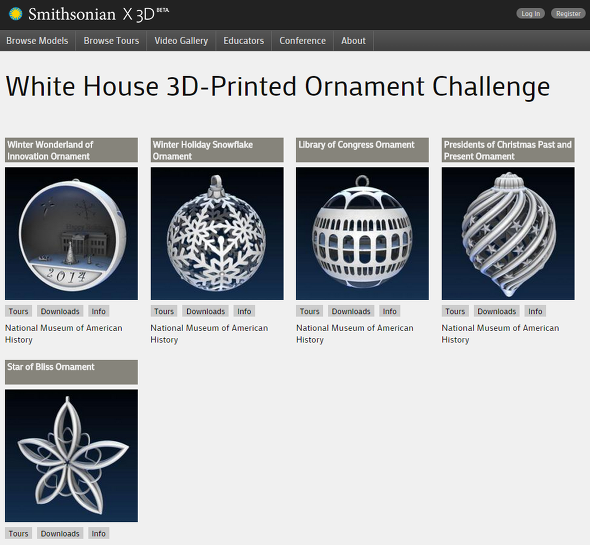Open Star of Bliss Ornament title
Screen dimensions: 590x545
click(71, 372)
